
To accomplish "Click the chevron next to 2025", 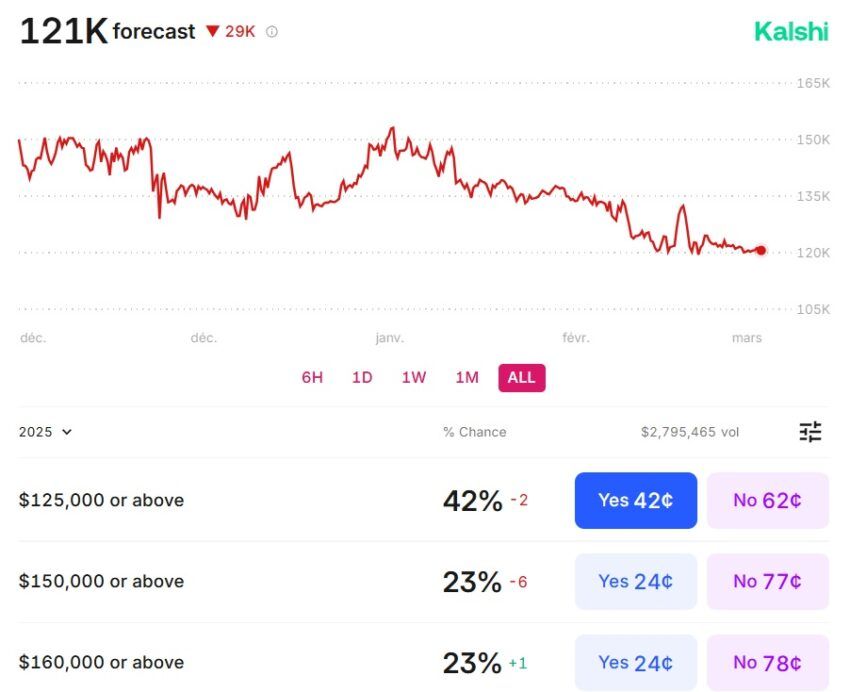I will coord(67,432).
